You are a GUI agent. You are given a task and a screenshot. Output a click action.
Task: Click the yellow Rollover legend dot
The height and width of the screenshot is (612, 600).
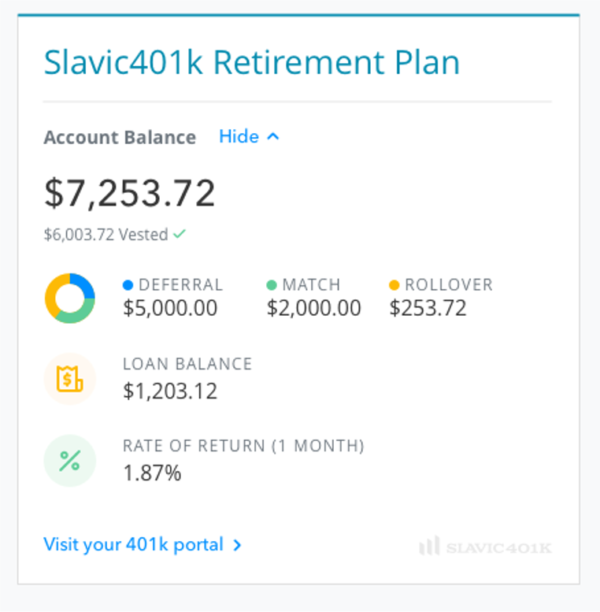click(395, 285)
